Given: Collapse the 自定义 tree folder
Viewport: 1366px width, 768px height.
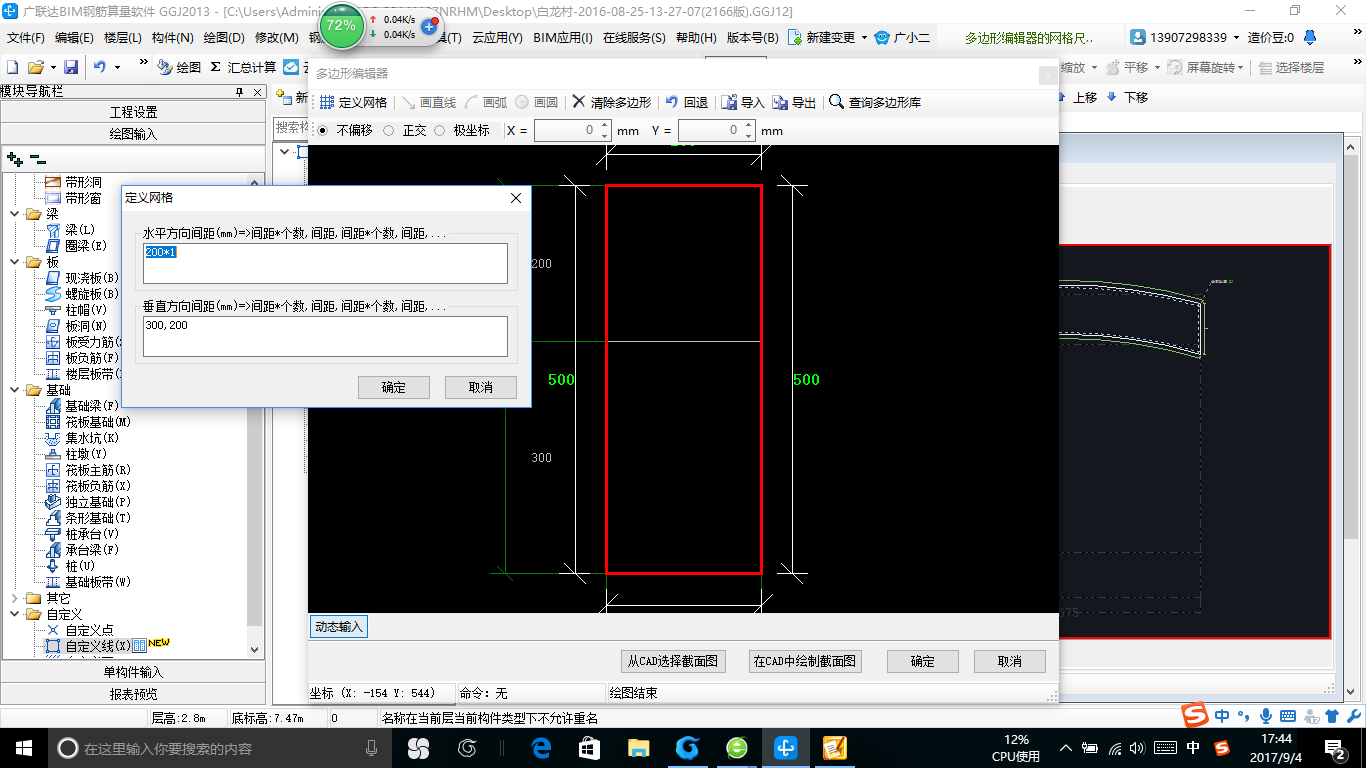Looking at the screenshot, I should click(x=14, y=614).
